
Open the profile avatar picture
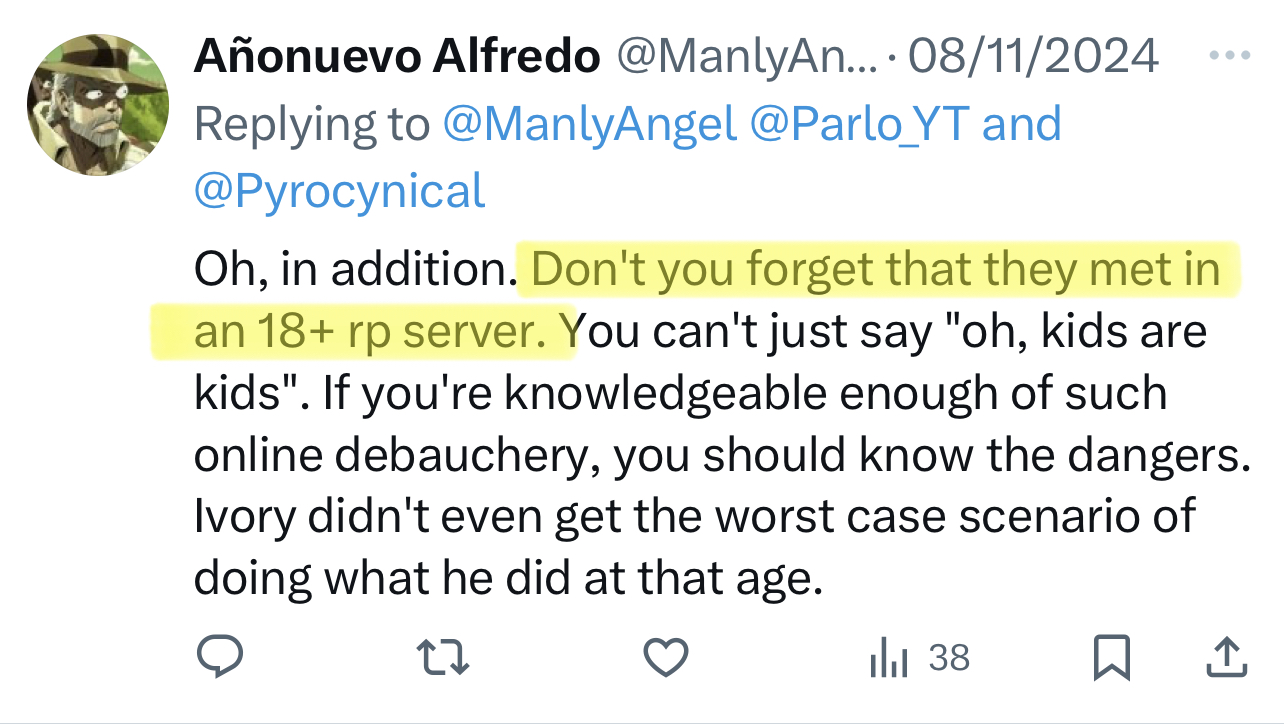point(97,103)
